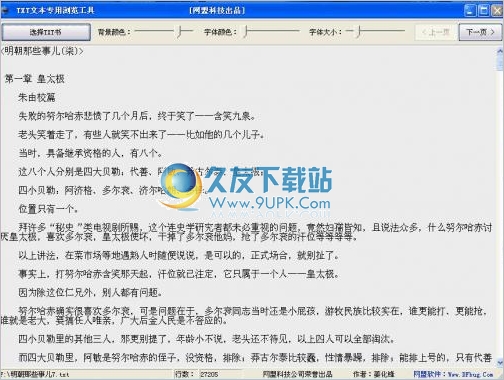Open the 网盟软件 website link in status bar

click(453, 374)
